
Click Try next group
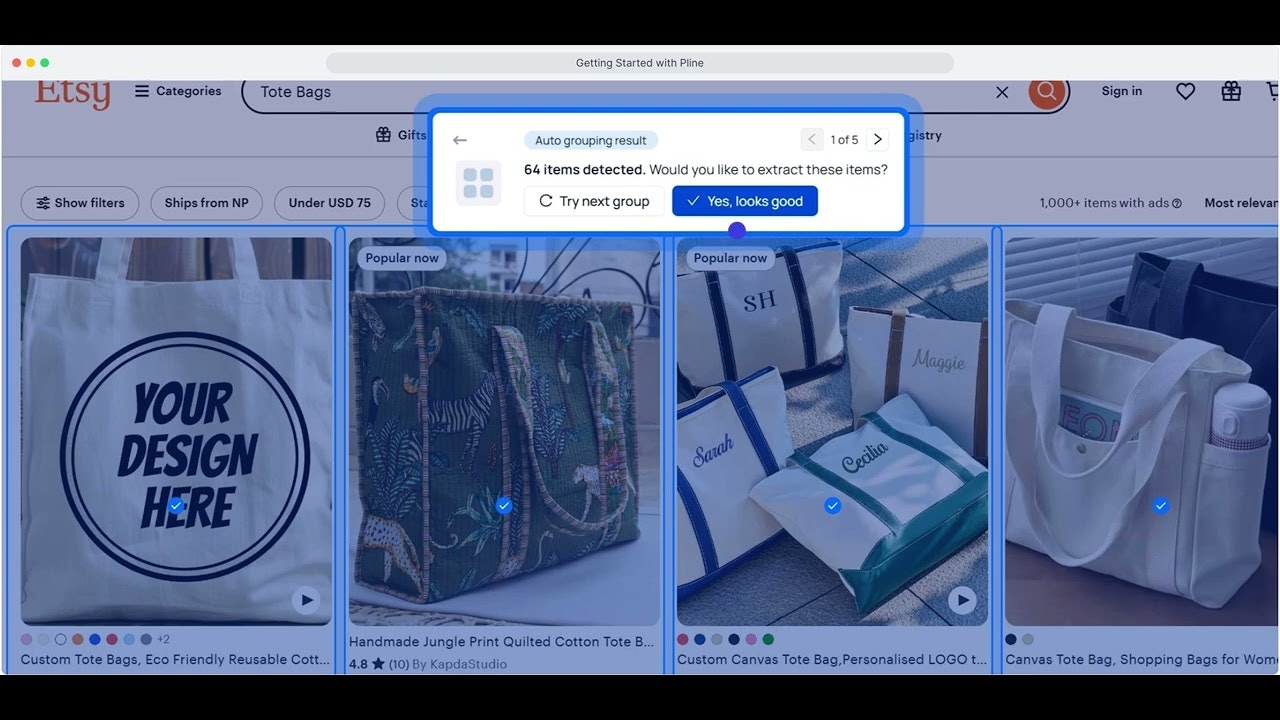594,201
